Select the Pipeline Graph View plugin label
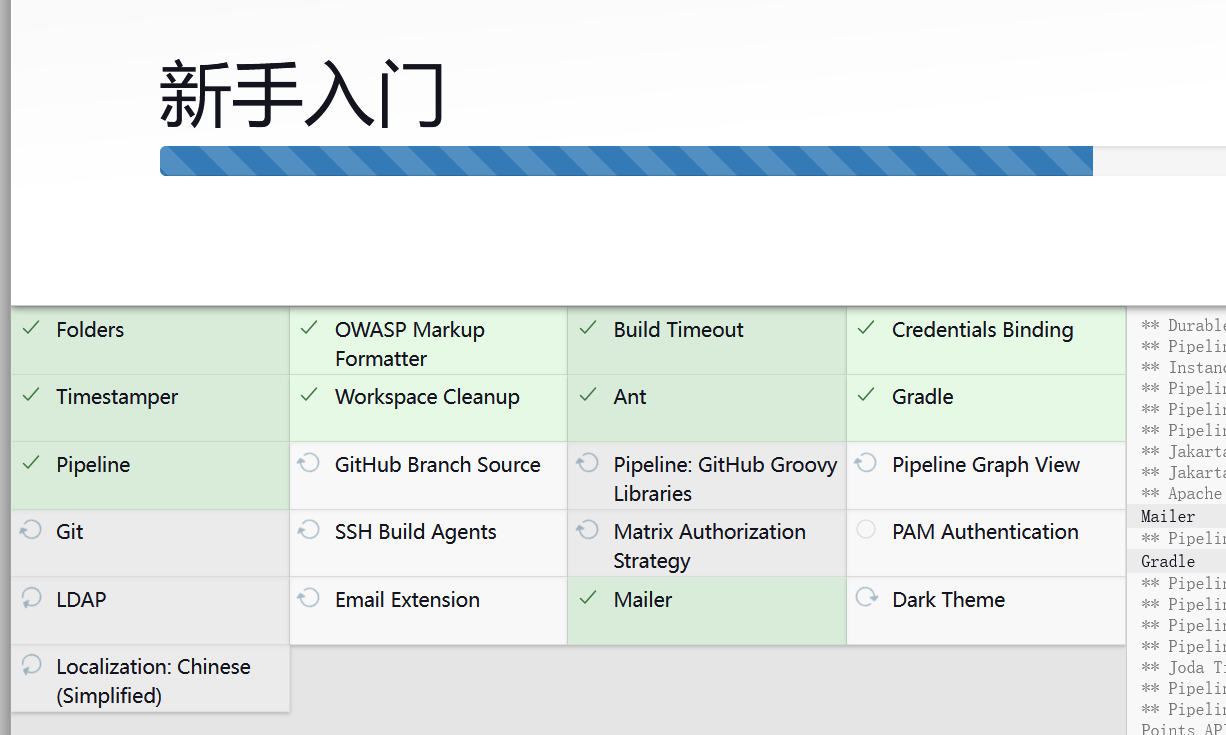The width and height of the screenshot is (1226, 735). point(985,465)
